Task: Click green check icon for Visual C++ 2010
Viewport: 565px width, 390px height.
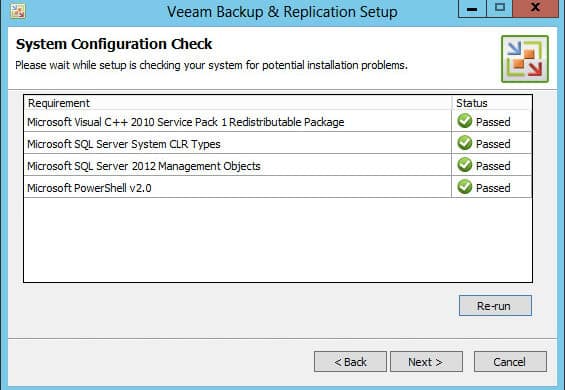Action: pos(465,121)
